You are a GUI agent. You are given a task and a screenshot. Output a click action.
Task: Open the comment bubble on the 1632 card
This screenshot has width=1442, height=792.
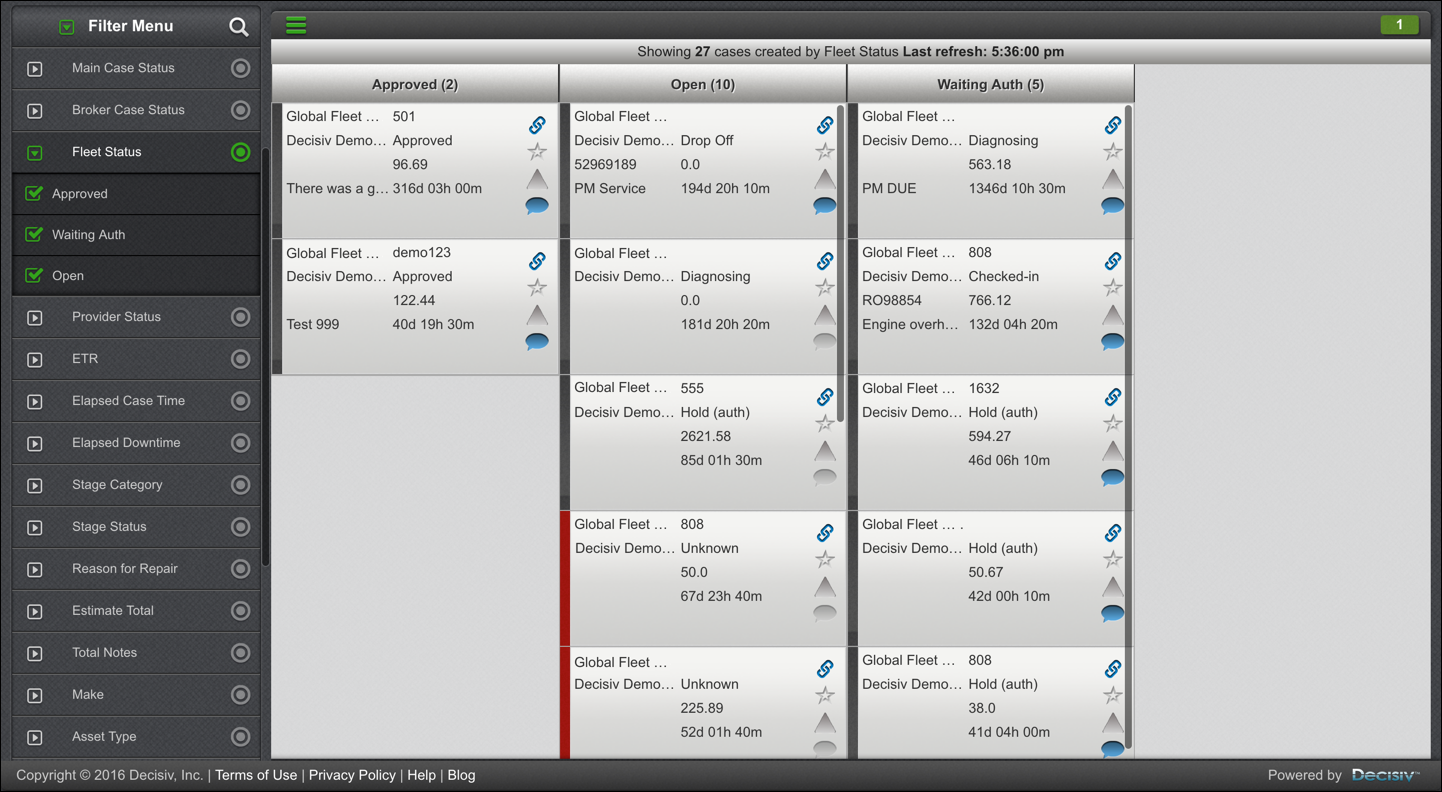(x=1113, y=478)
